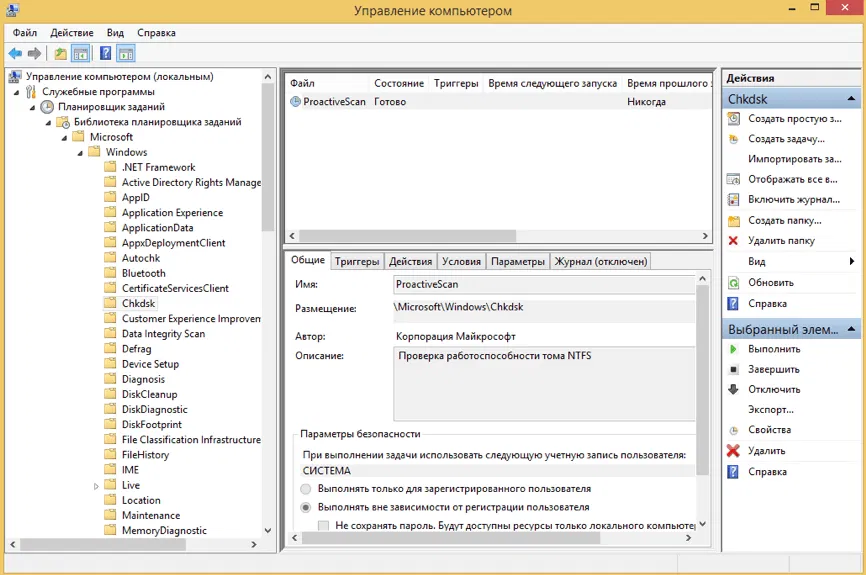Click the Экспорт... action
The image size is (866, 575).
[x=770, y=409]
